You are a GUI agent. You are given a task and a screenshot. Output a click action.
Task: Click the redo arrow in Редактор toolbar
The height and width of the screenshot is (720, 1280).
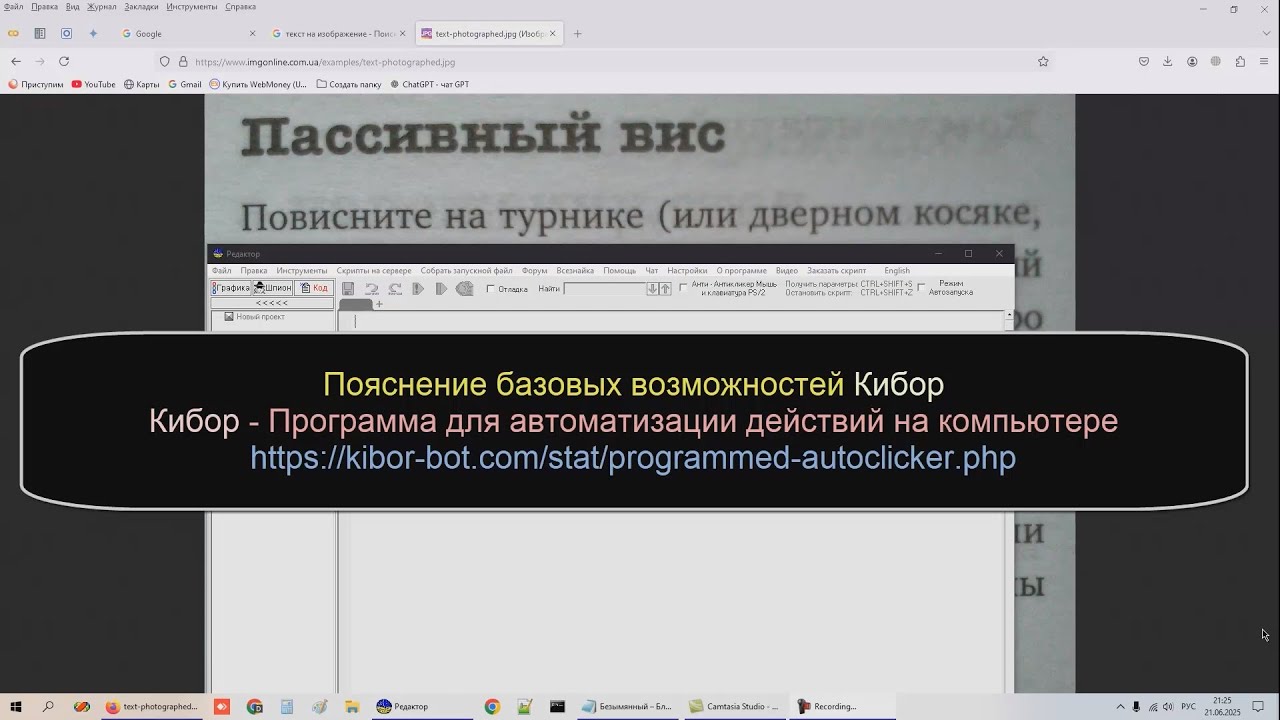(x=395, y=288)
